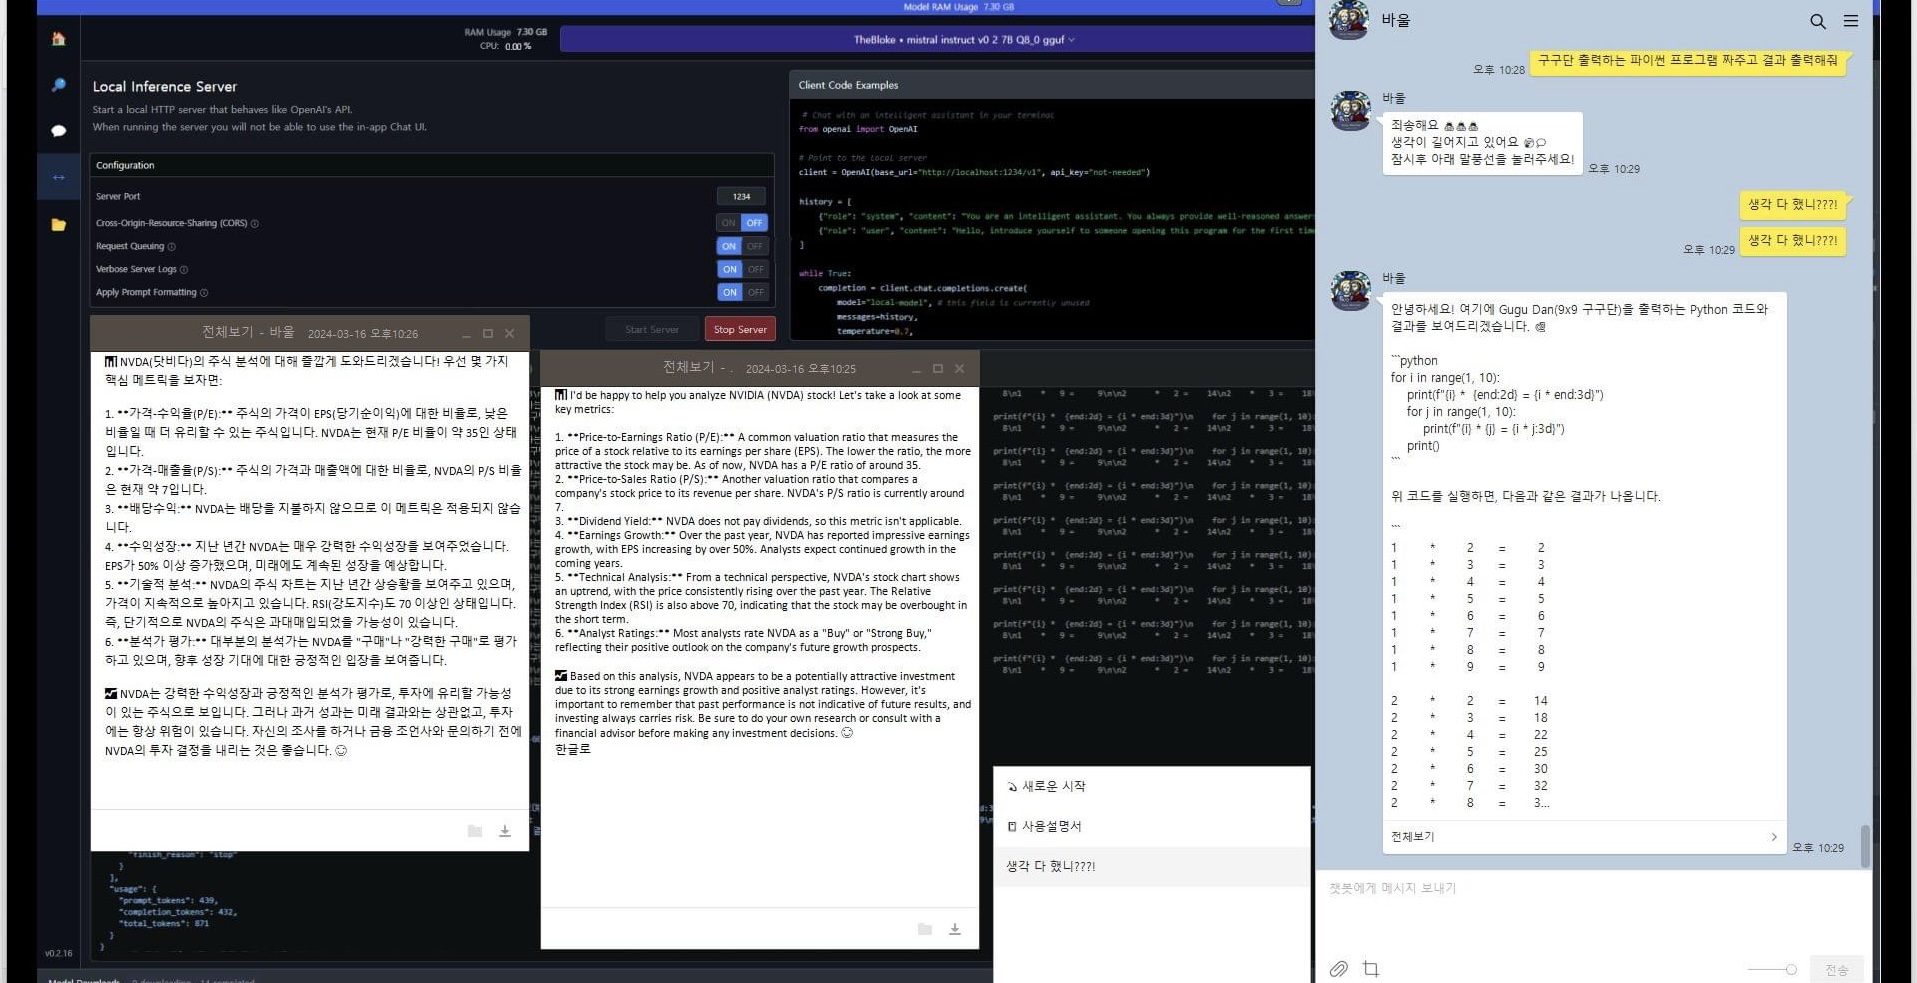Show info icon next to Verbose Server Logs
The image size is (1917, 983).
184,269
